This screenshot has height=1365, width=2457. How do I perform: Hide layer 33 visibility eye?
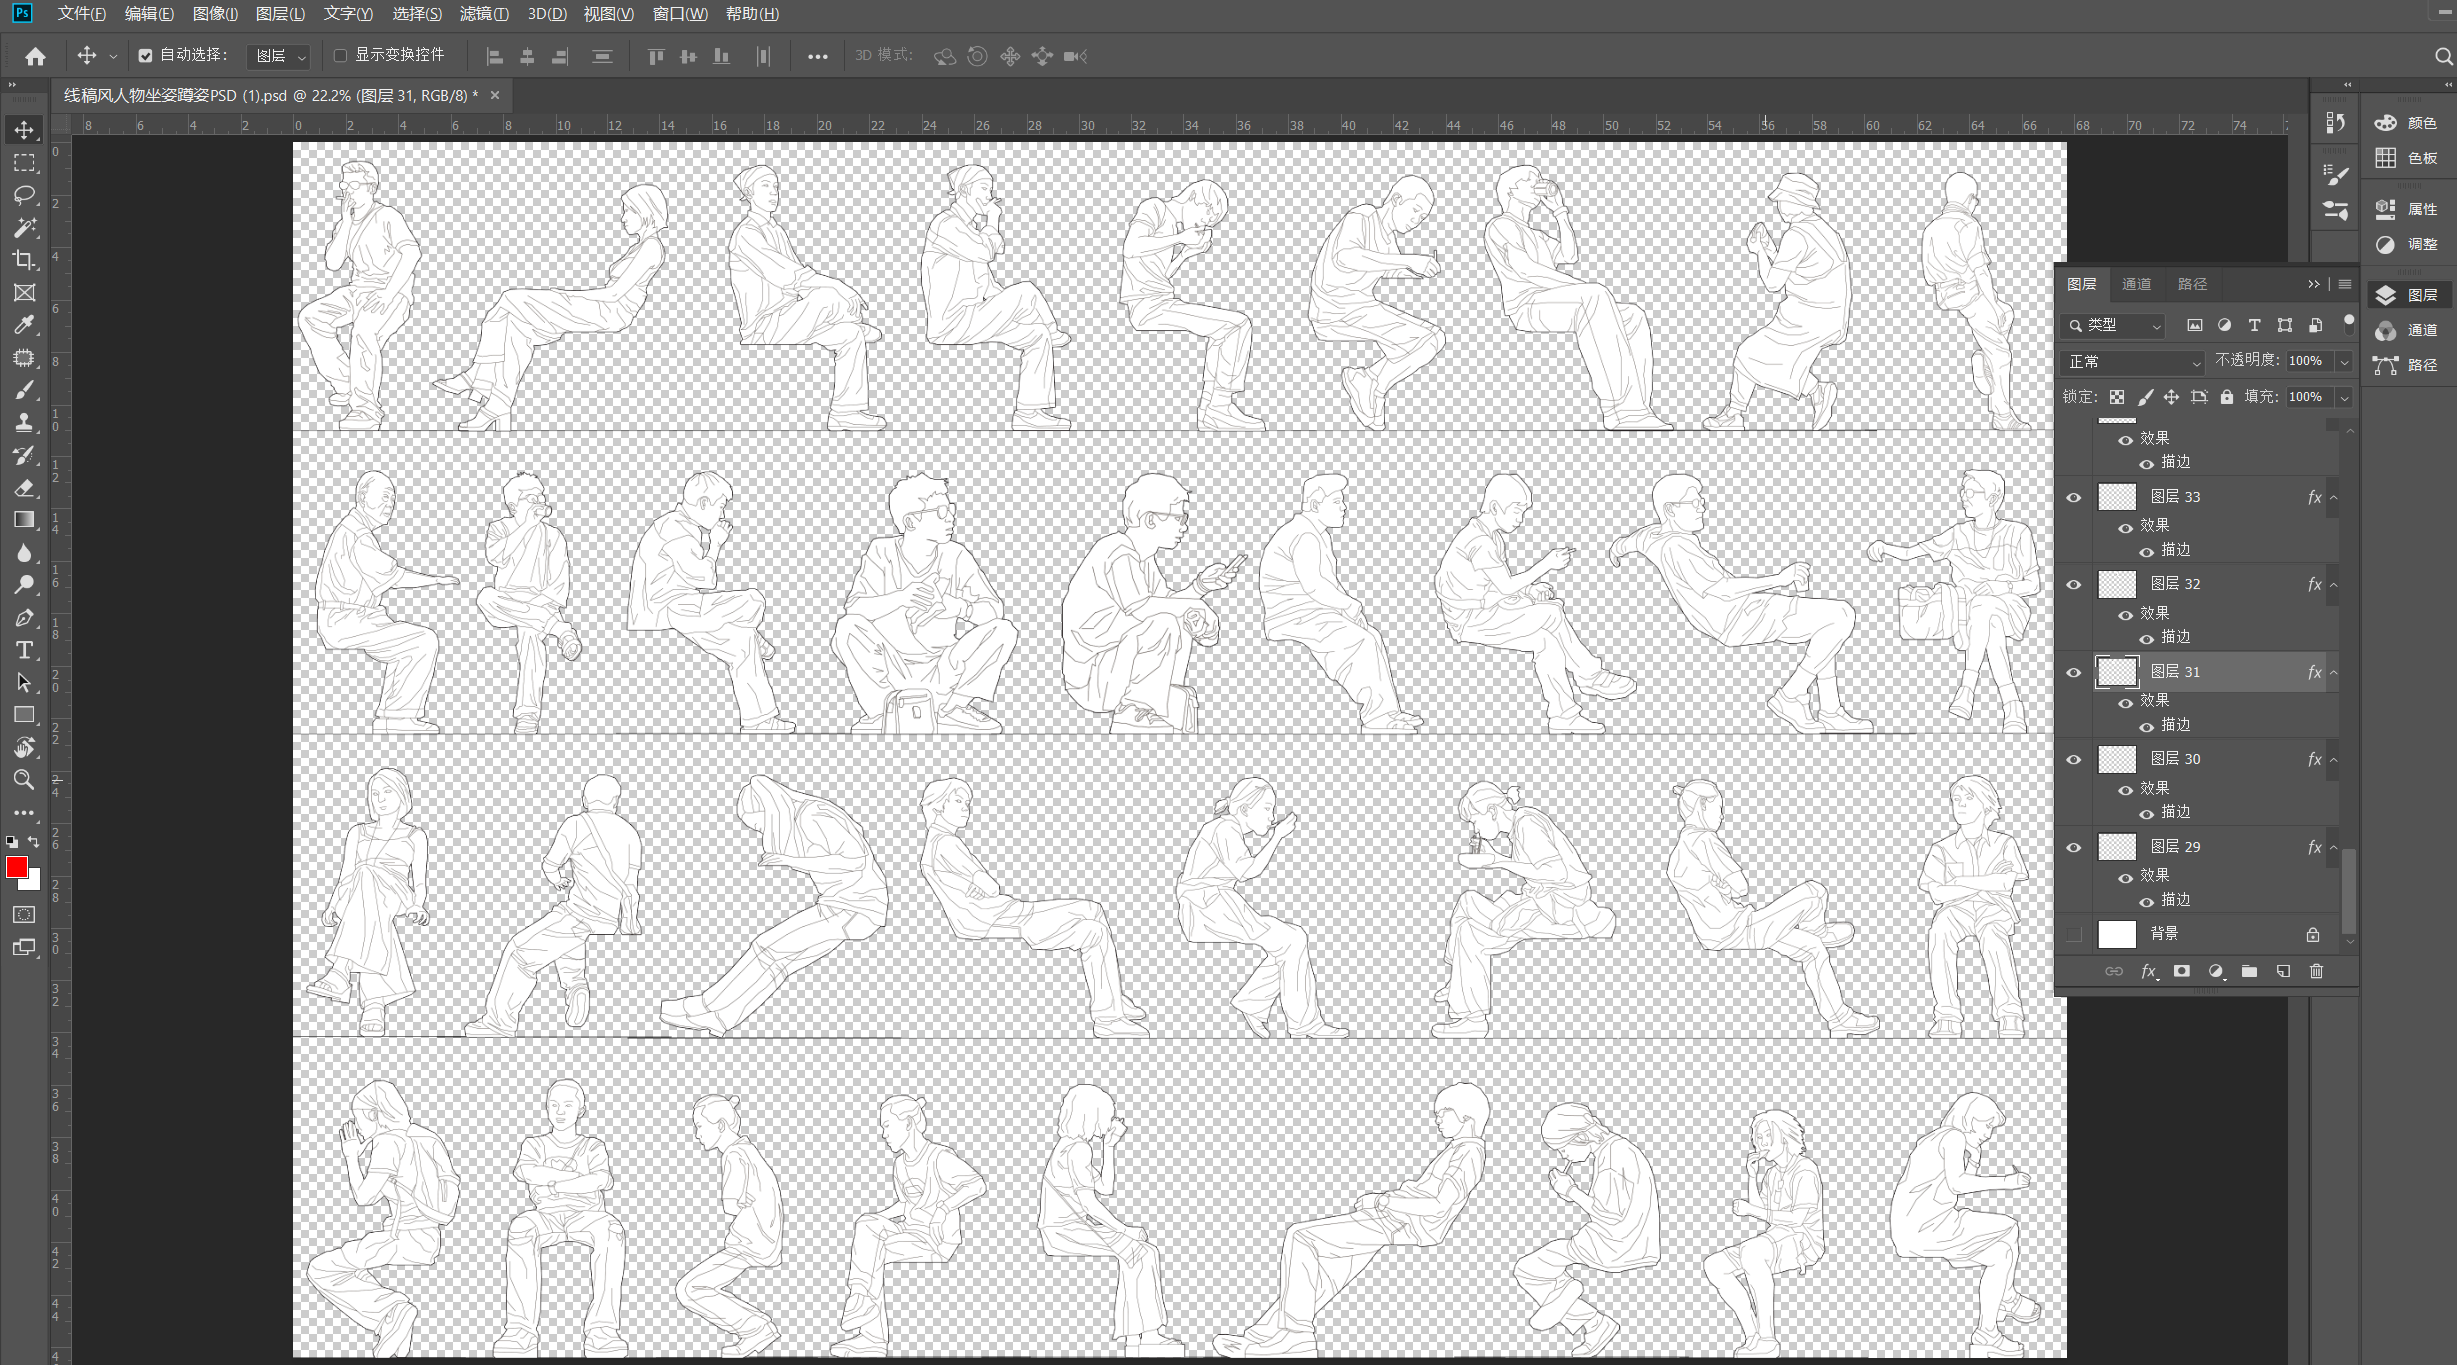2074,497
